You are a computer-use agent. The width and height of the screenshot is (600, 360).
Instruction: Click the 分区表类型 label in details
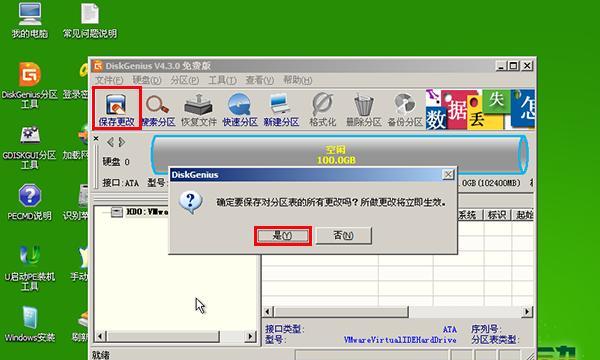[x=494, y=339]
